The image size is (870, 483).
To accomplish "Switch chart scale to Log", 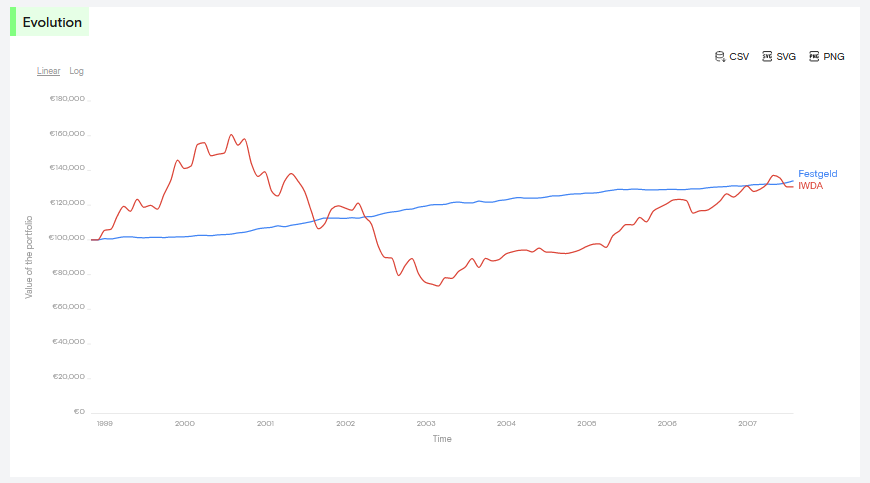I will [77, 71].
